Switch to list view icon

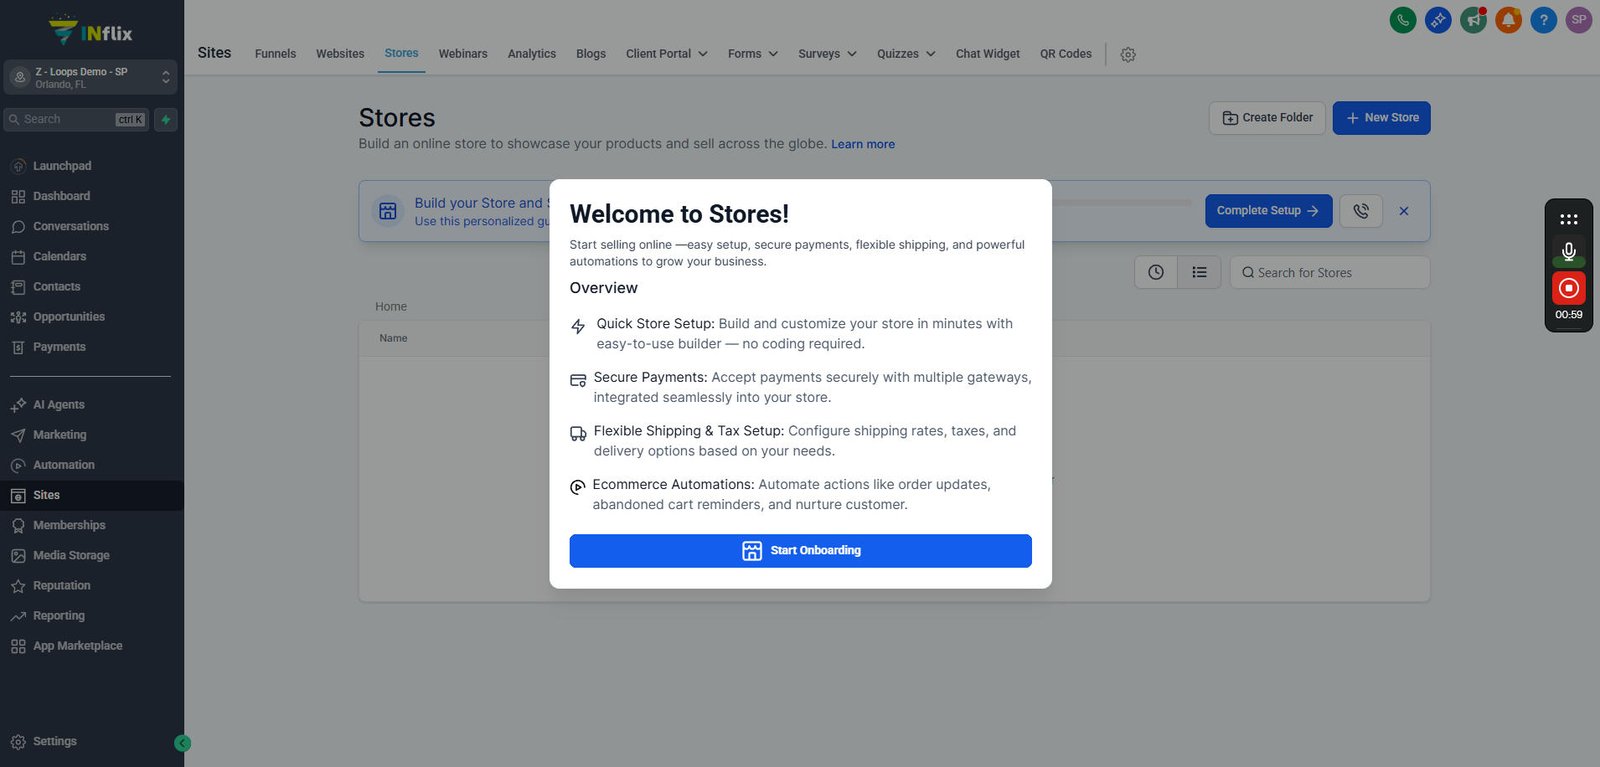[x=1199, y=272]
